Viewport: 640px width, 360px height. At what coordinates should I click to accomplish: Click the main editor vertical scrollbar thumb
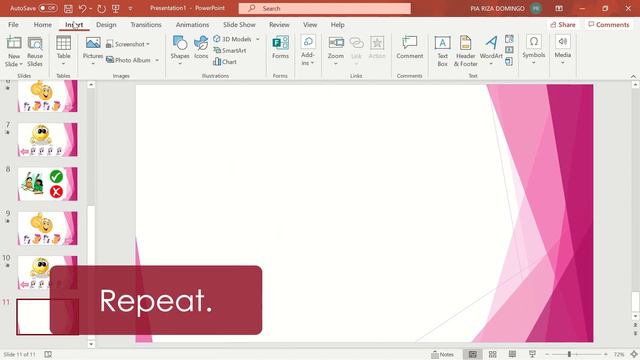635,302
